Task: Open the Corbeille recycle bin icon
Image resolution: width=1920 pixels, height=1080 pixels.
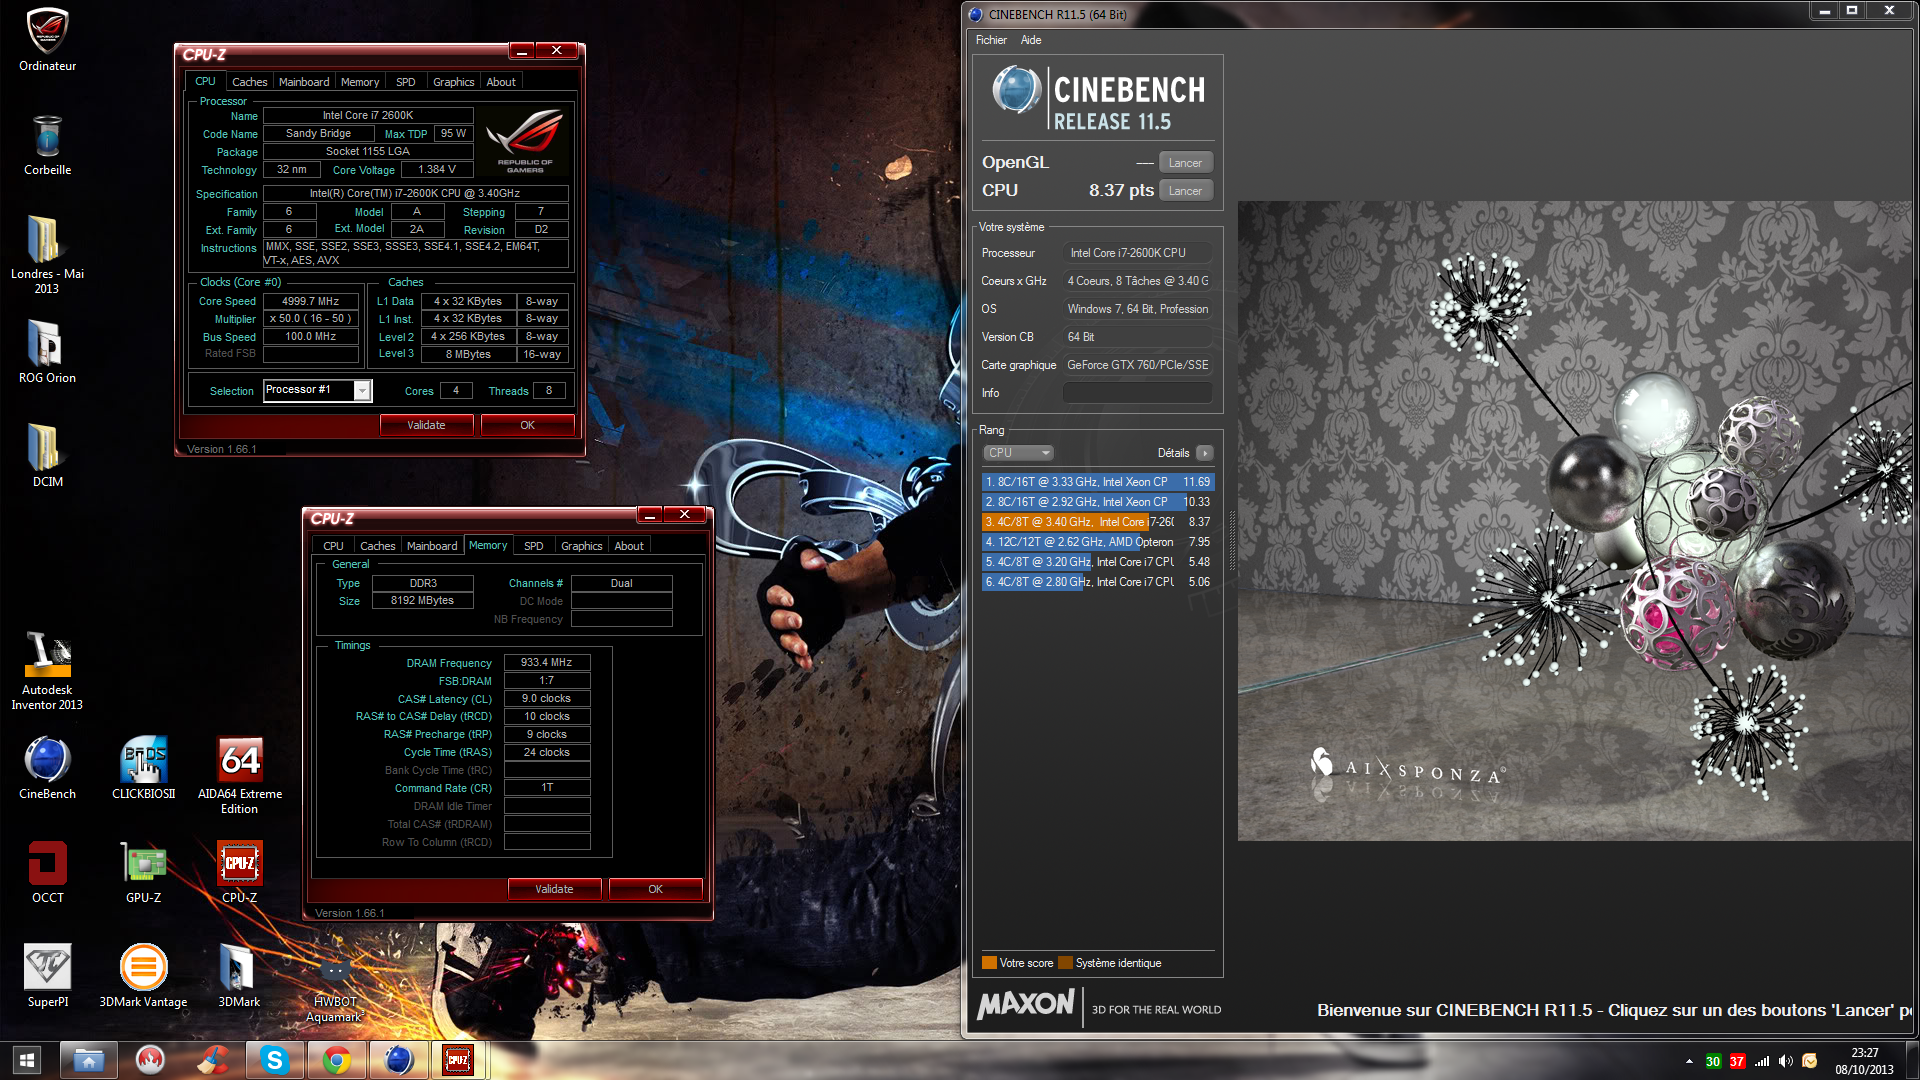Action: tap(47, 145)
